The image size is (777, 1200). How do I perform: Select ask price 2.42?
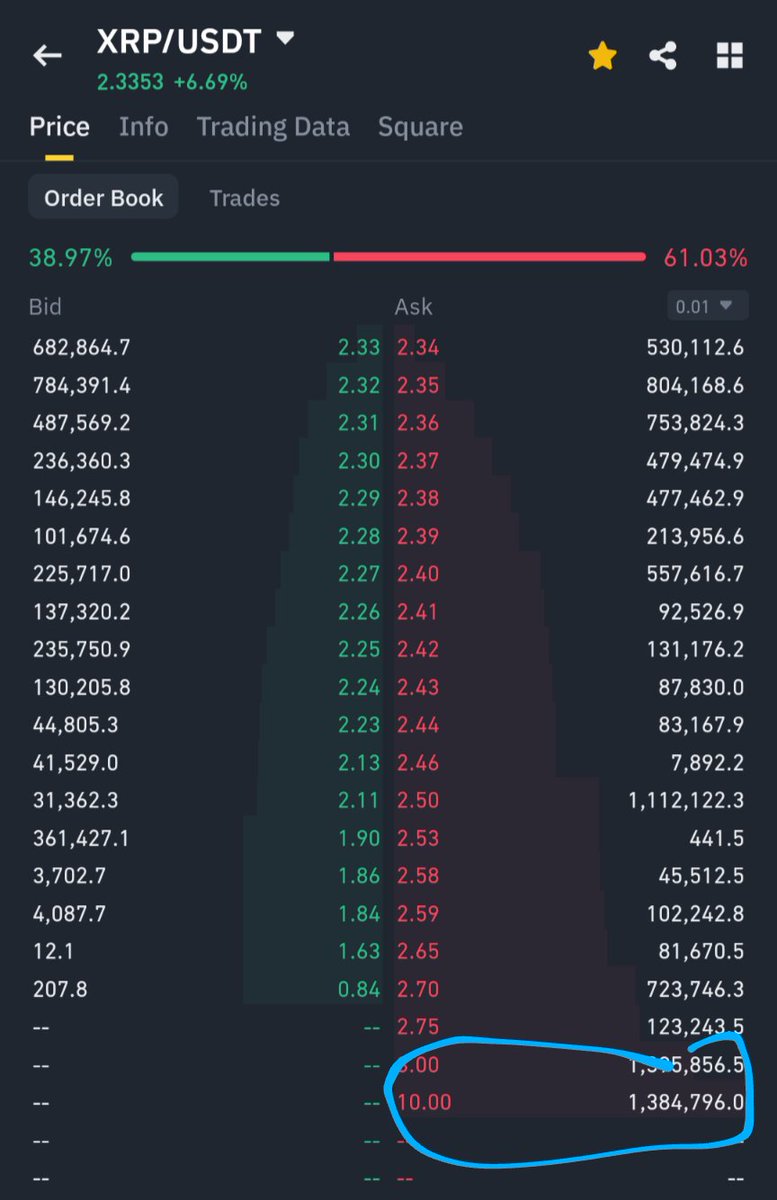coord(418,649)
